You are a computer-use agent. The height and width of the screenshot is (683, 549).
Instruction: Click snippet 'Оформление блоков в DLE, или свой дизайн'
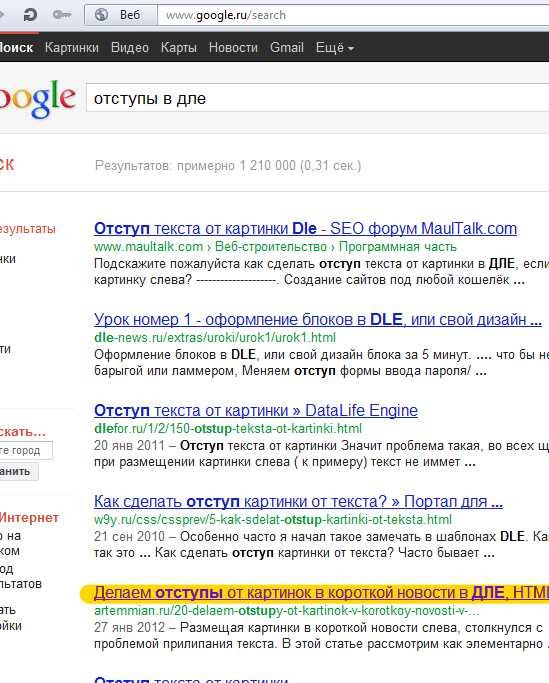click(x=322, y=362)
